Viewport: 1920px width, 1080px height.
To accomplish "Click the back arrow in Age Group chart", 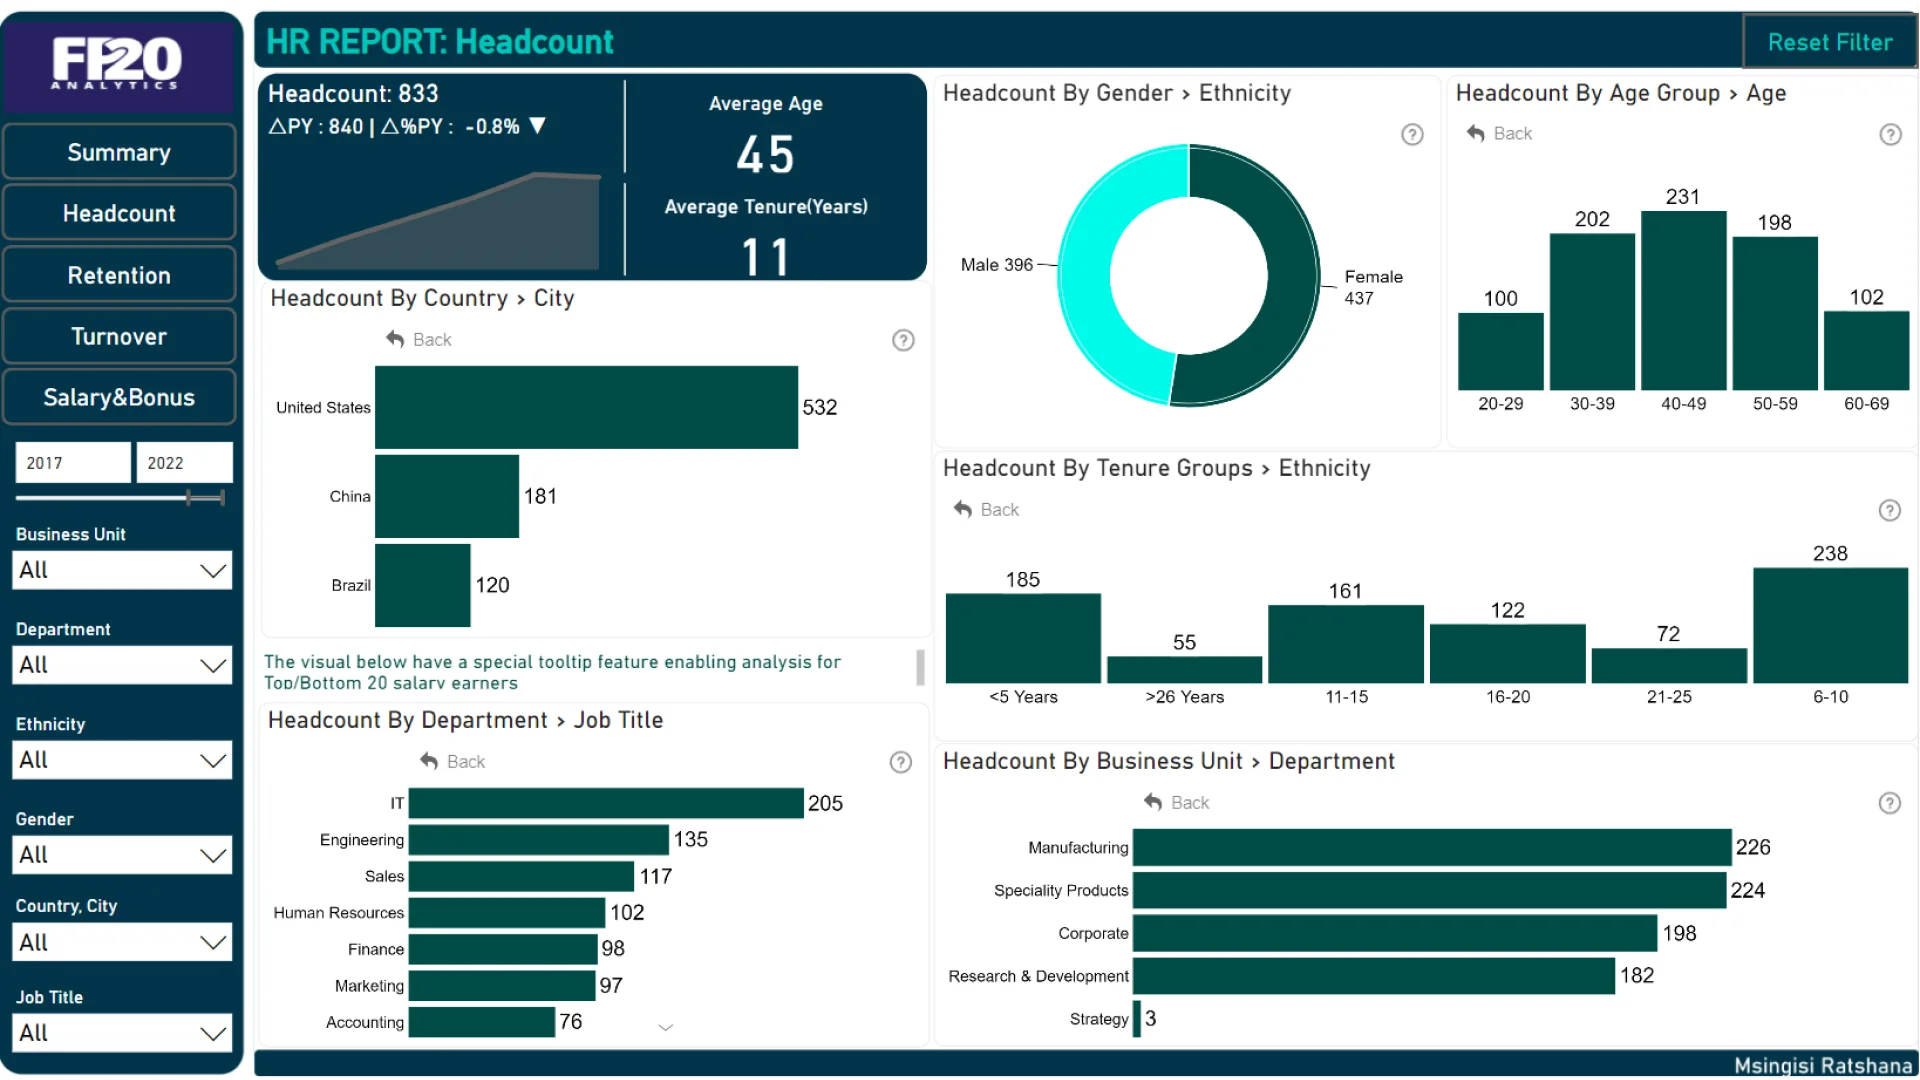I will click(x=1475, y=133).
